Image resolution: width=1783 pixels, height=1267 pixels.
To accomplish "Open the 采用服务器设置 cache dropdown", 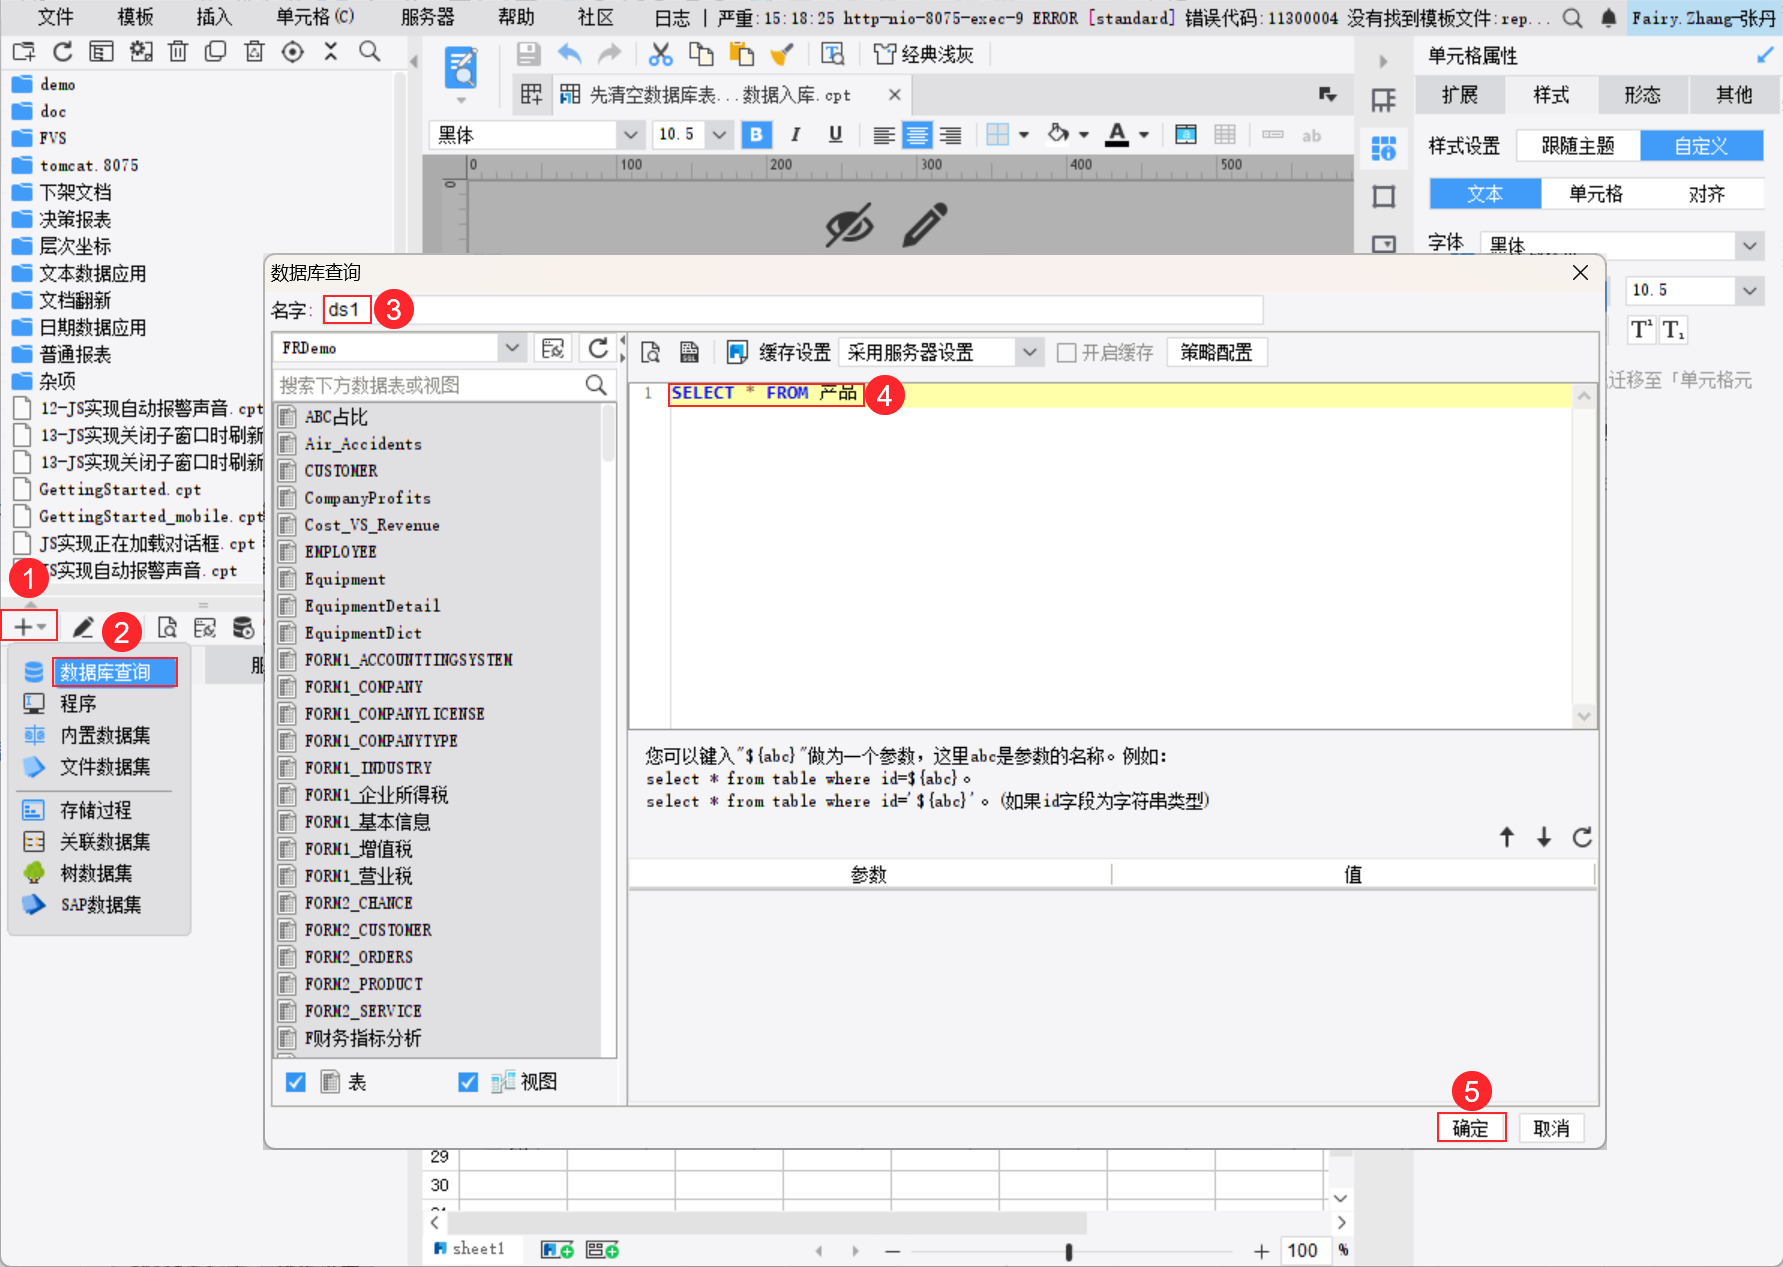I will [1030, 352].
